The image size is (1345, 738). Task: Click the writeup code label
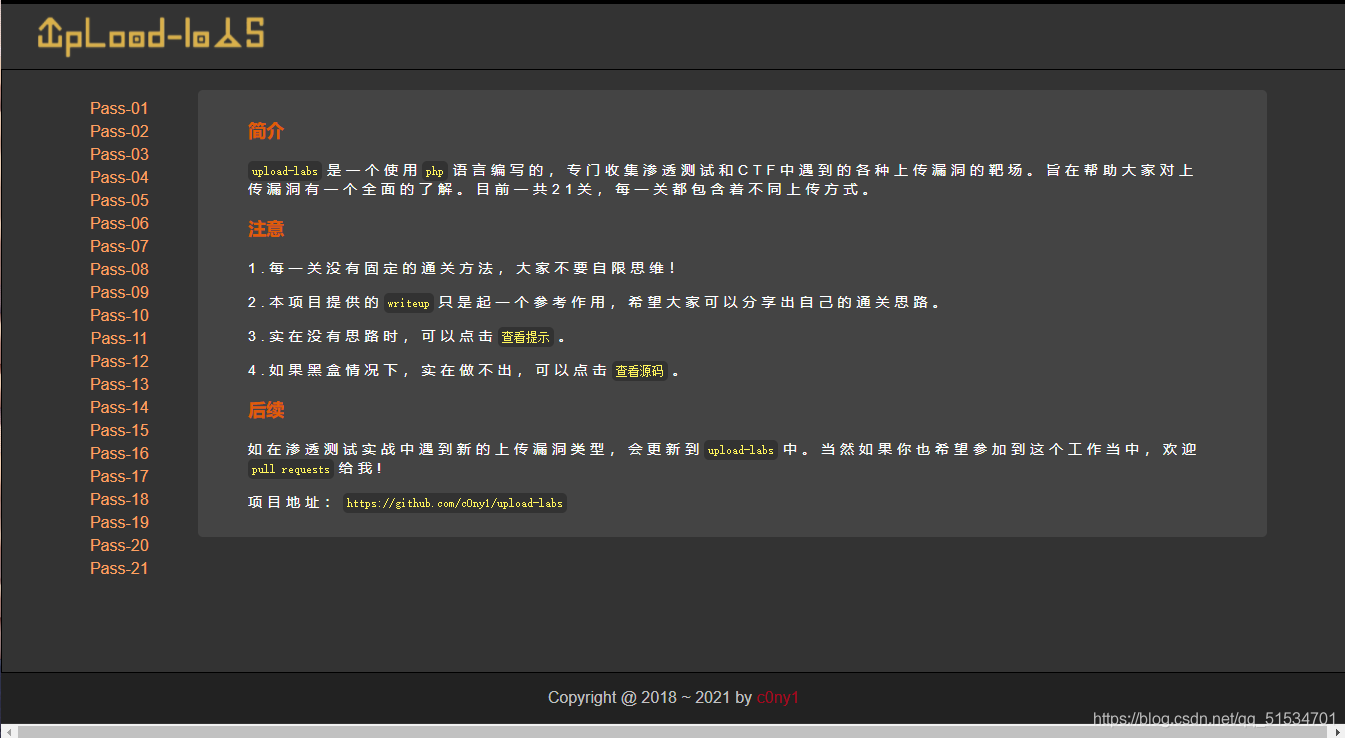pyautogui.click(x=408, y=303)
